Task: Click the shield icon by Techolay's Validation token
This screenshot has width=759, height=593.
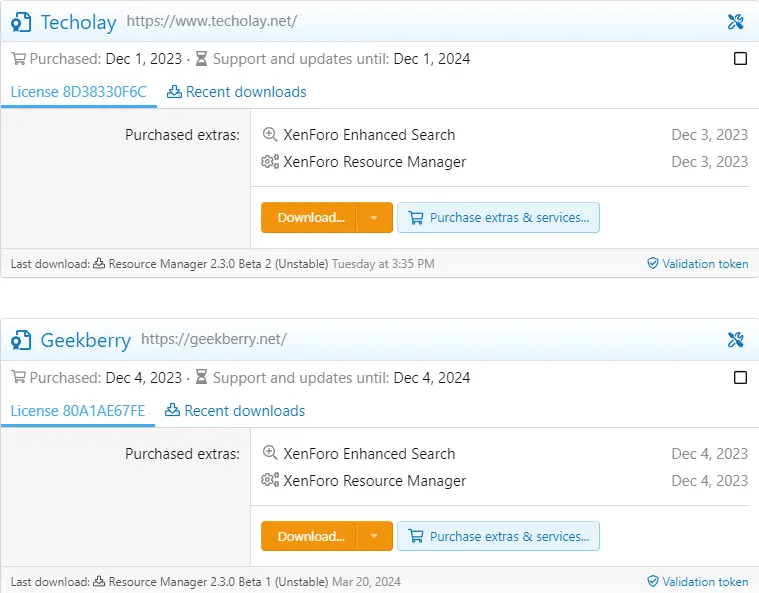Action: pyautogui.click(x=653, y=263)
